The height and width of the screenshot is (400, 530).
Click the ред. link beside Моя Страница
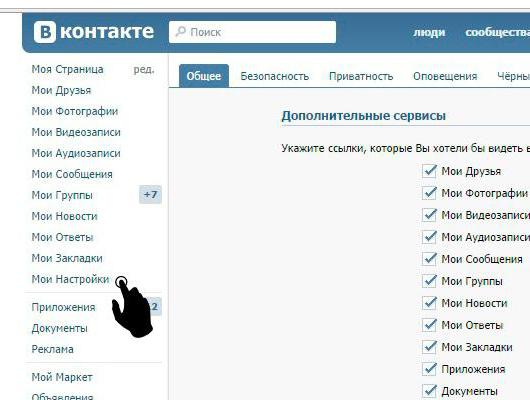[144, 69]
